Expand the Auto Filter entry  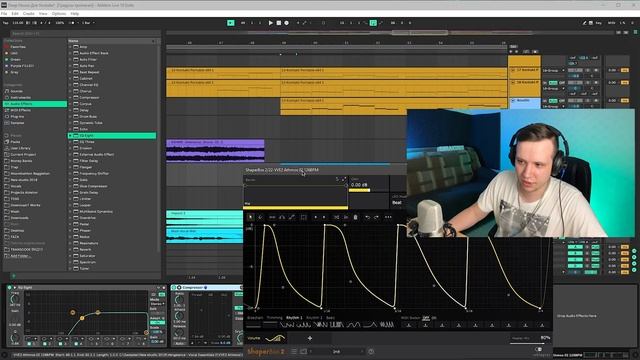pyautogui.click(x=70, y=60)
